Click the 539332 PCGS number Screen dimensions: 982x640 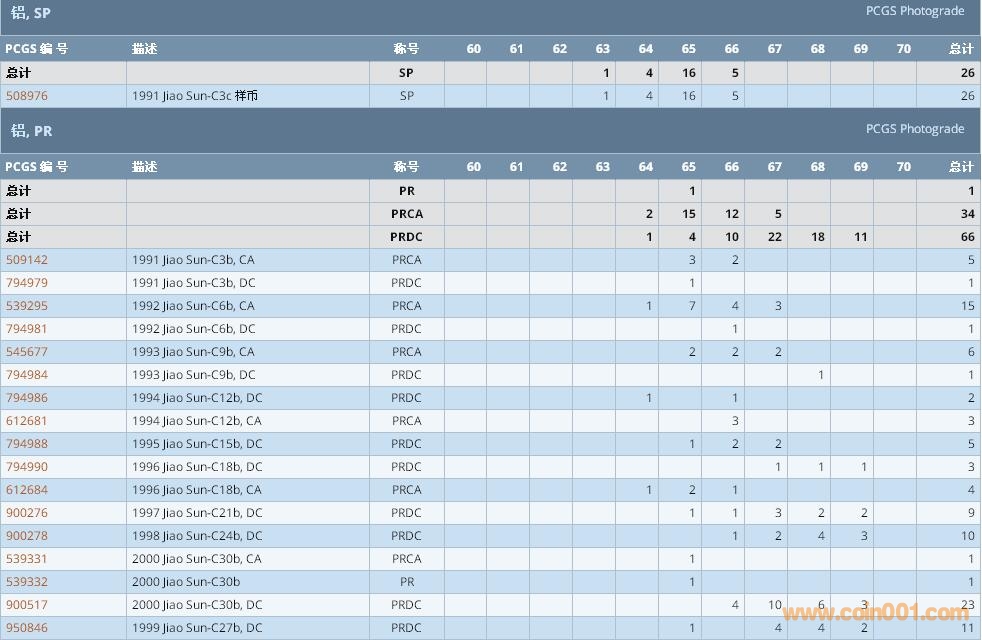pyautogui.click(x=27, y=582)
